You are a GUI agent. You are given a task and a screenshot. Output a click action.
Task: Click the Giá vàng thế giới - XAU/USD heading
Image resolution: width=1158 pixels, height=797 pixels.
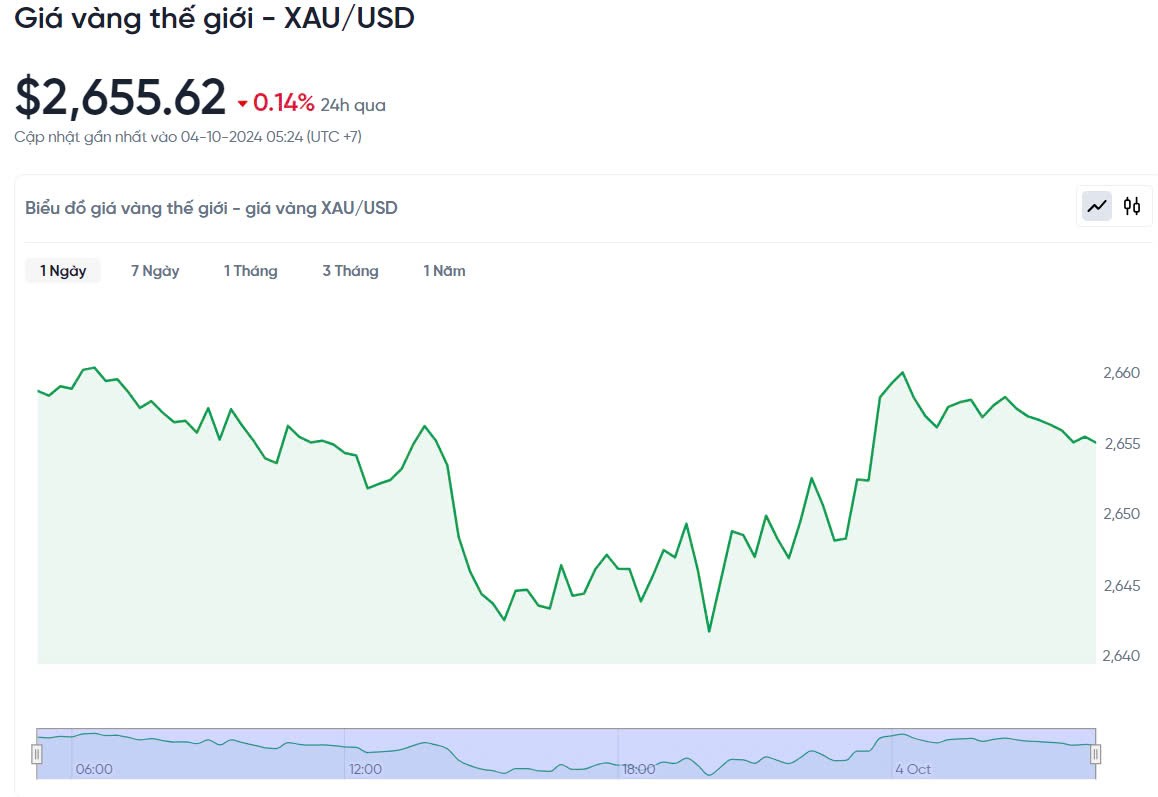(x=214, y=18)
